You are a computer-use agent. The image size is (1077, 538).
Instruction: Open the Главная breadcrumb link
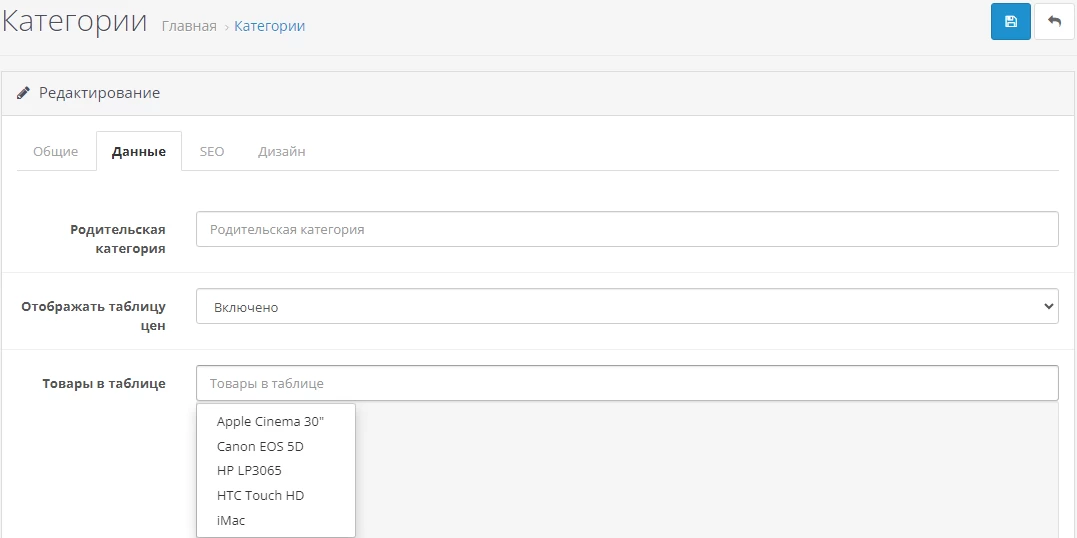(x=189, y=26)
